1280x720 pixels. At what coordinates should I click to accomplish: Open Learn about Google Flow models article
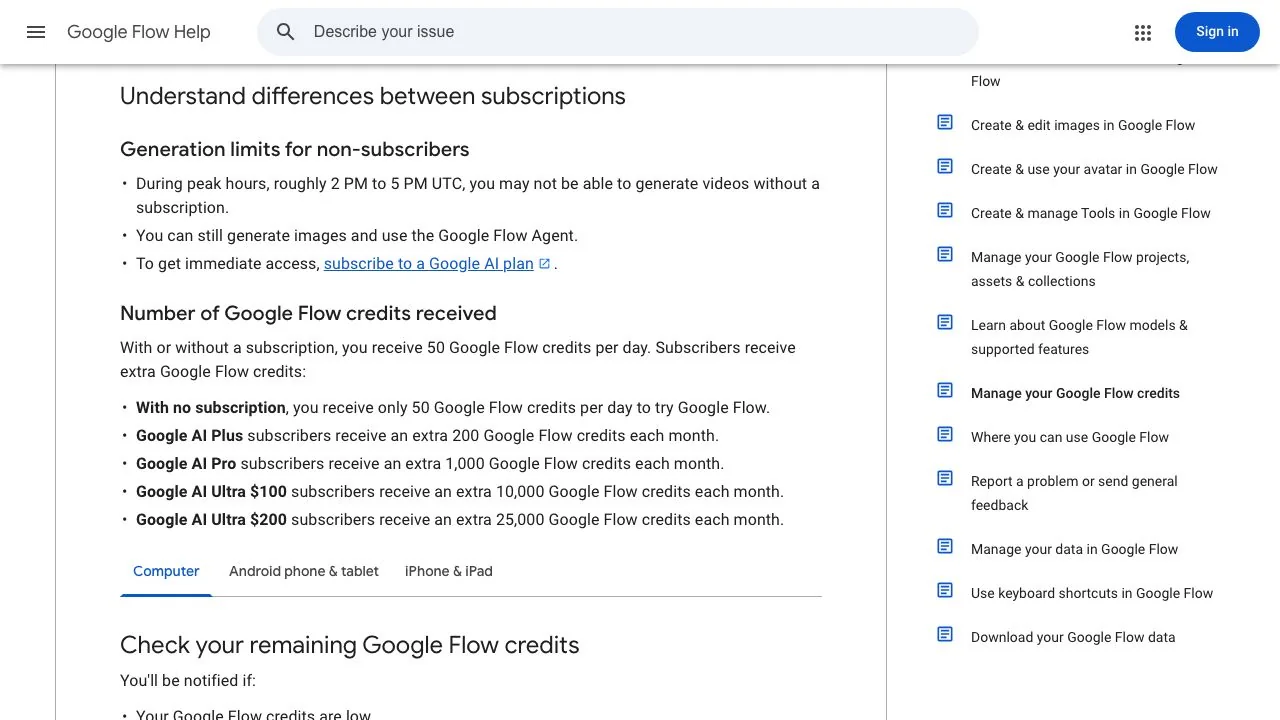tap(1079, 337)
